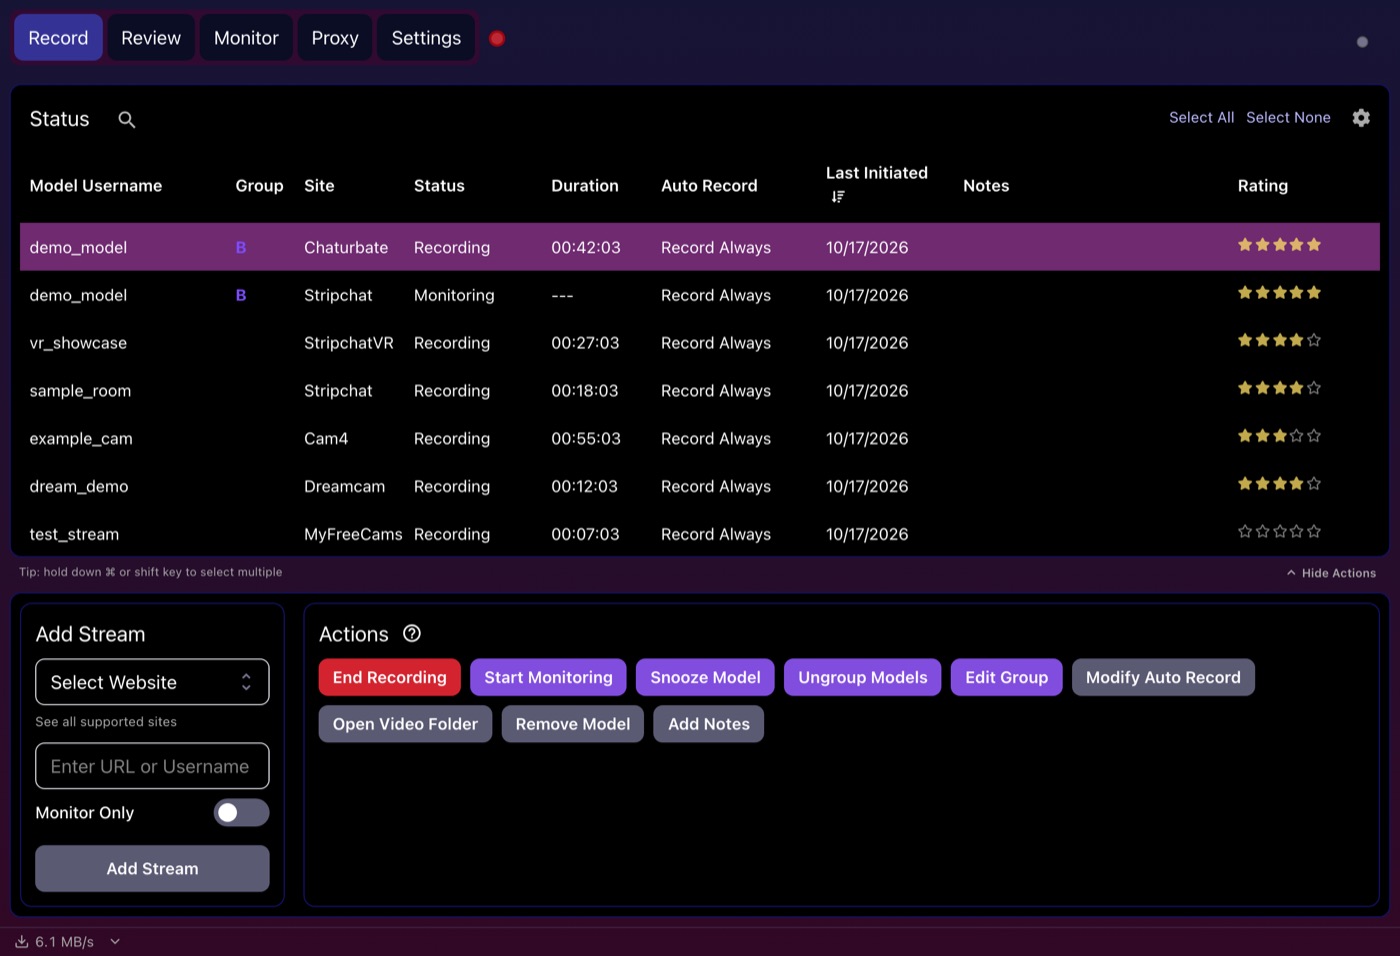Screen dimensions: 1400x956
Task: Click the red recording indicator dot
Action: (x=497, y=39)
